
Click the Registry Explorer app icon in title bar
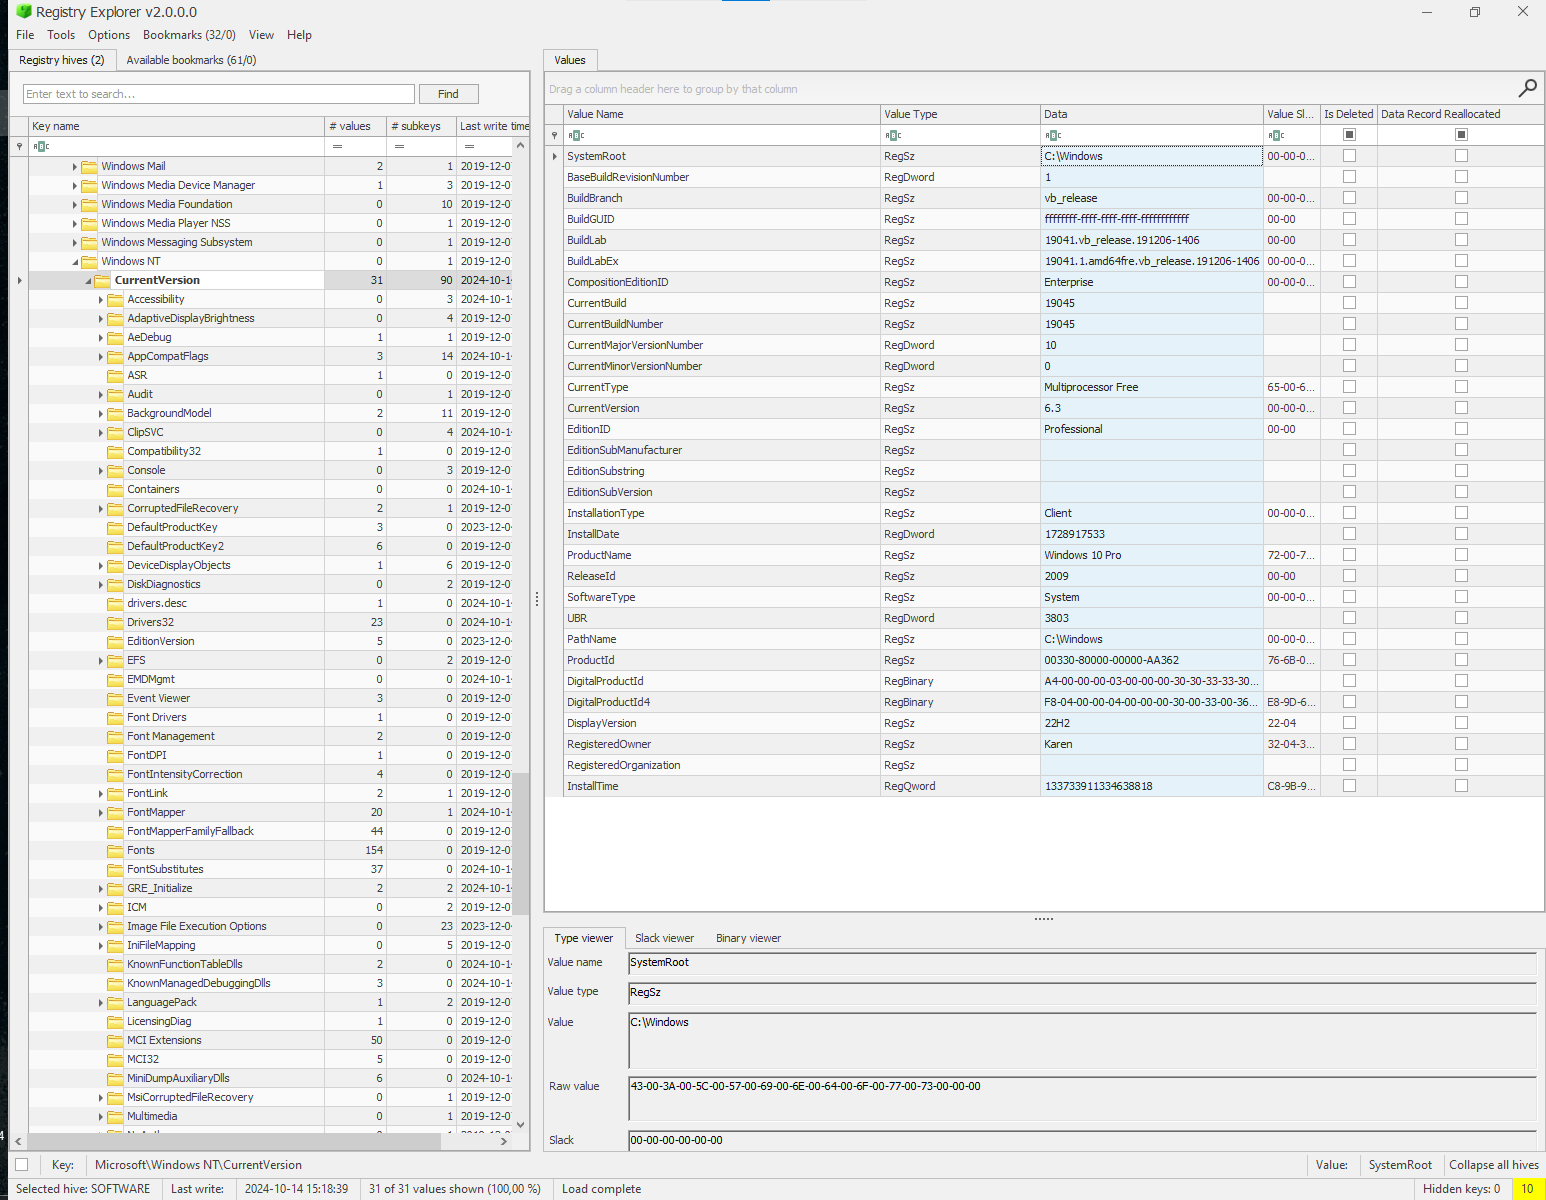pos(24,12)
